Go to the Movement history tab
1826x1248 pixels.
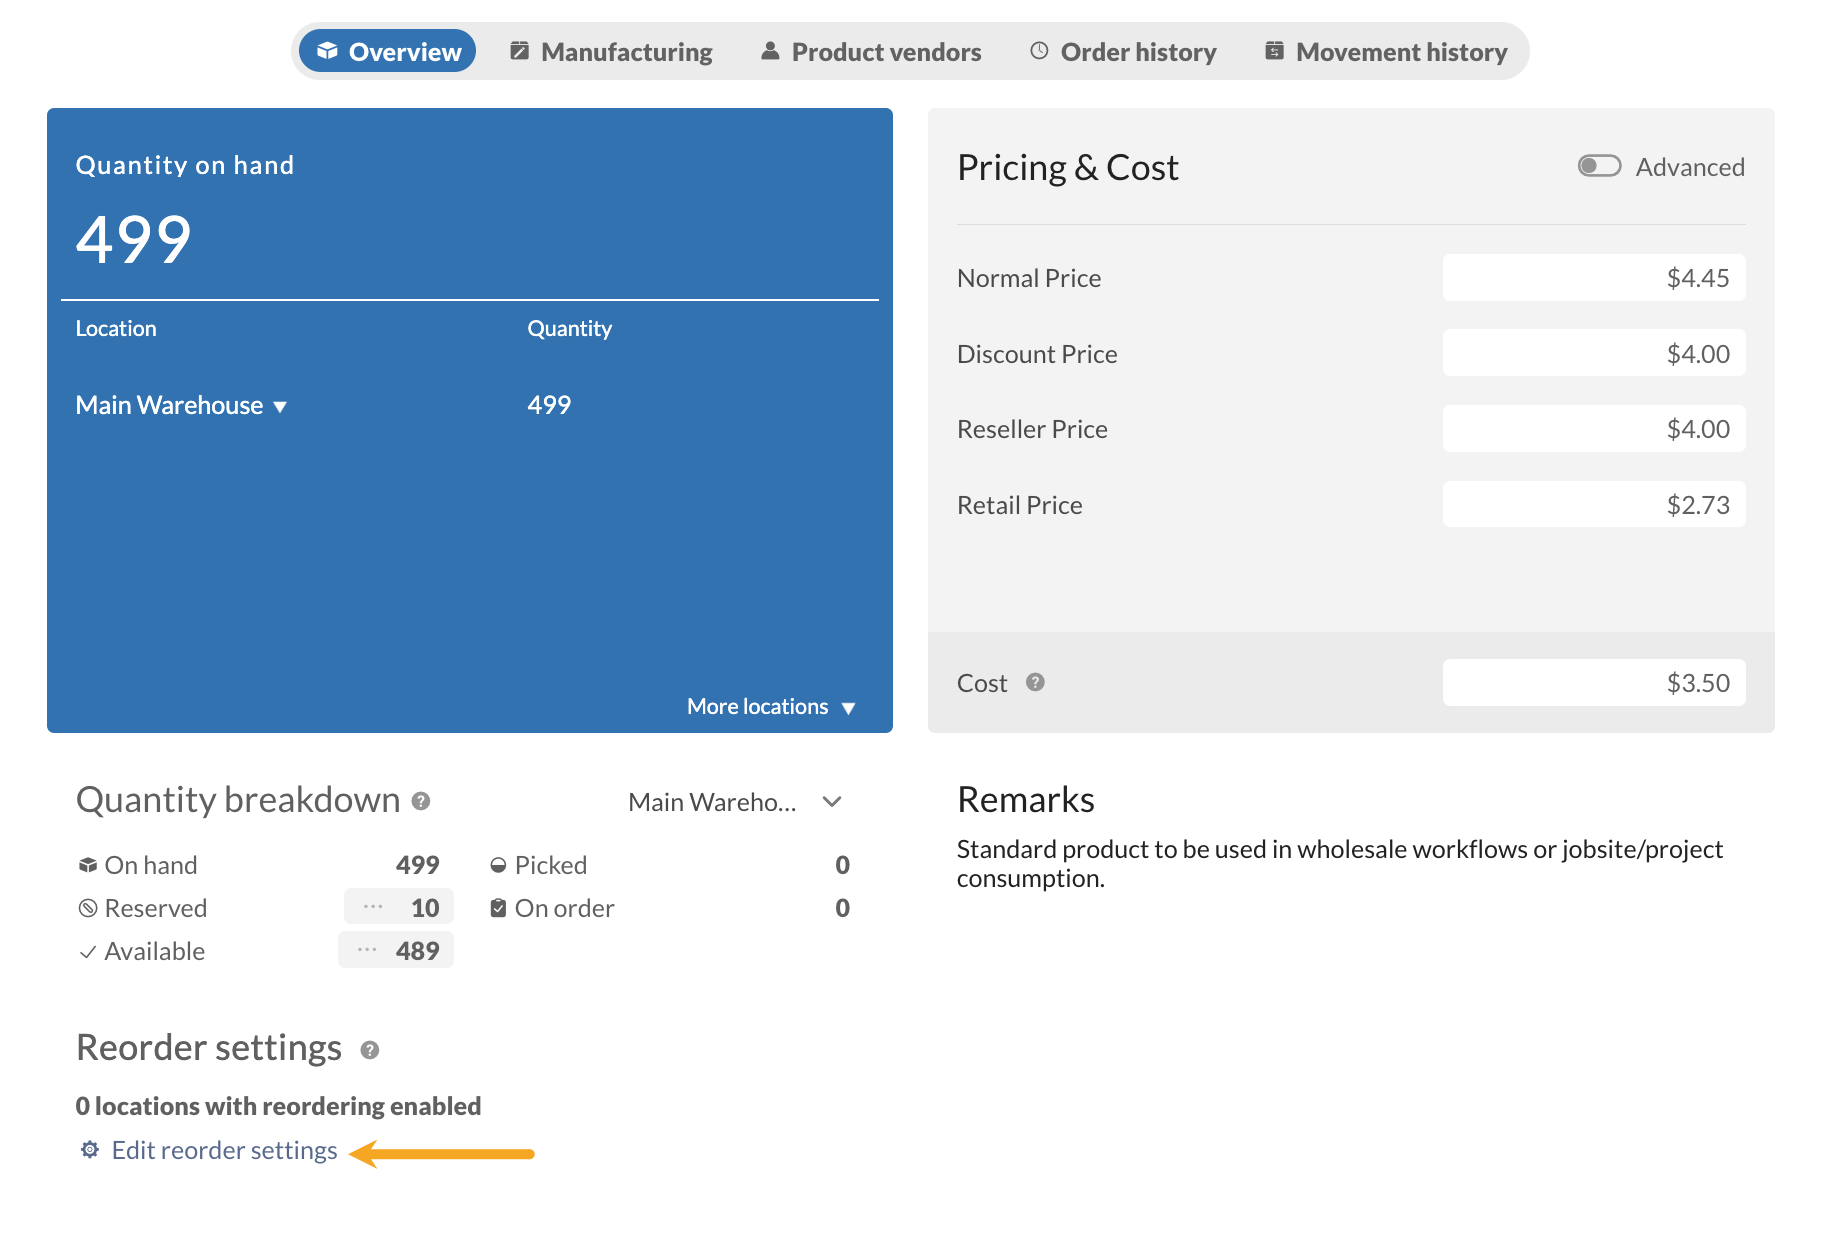point(1386,52)
